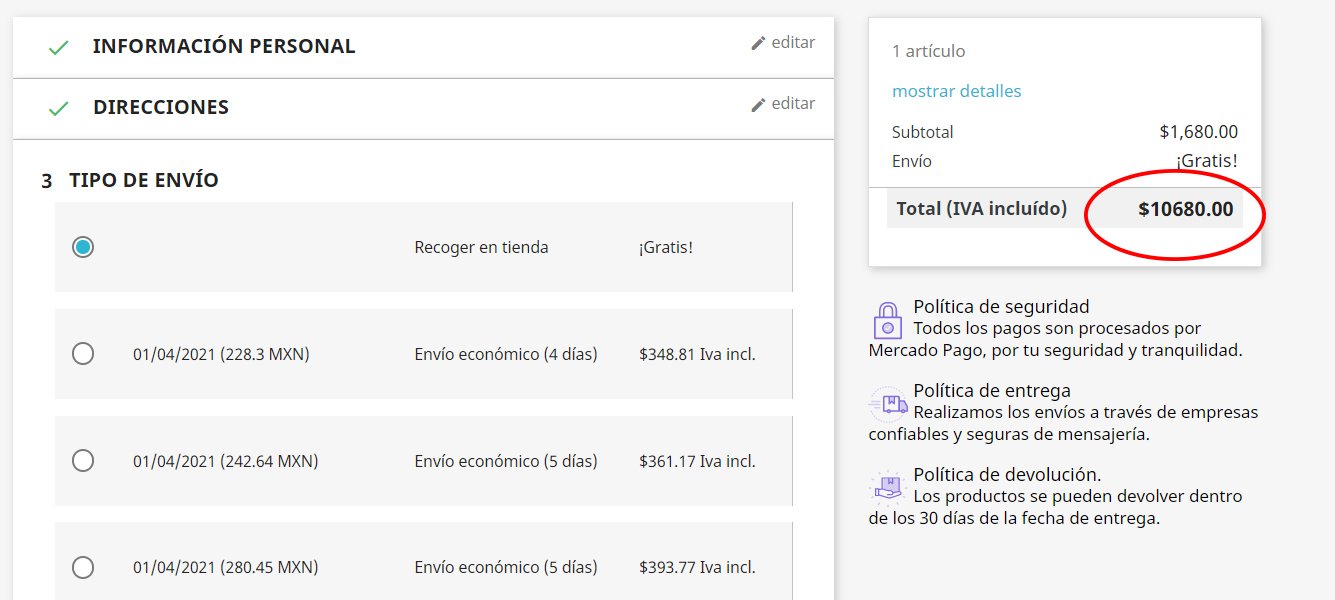Click pencil icon beside Direcciones editar
This screenshot has height=600, width=1335.
tap(759, 104)
